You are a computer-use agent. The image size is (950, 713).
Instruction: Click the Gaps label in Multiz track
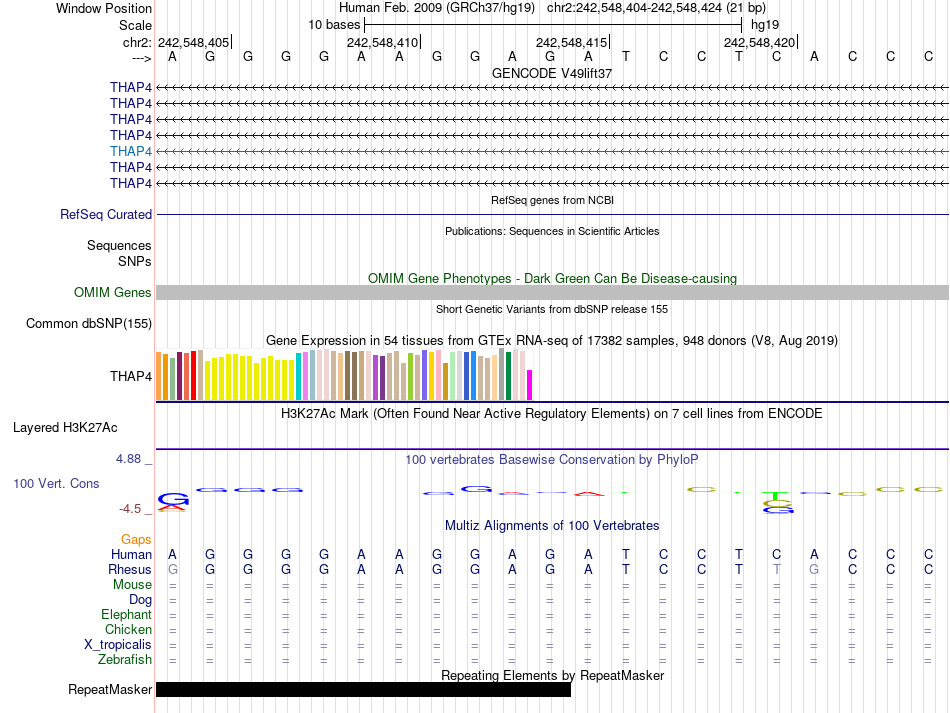136,540
